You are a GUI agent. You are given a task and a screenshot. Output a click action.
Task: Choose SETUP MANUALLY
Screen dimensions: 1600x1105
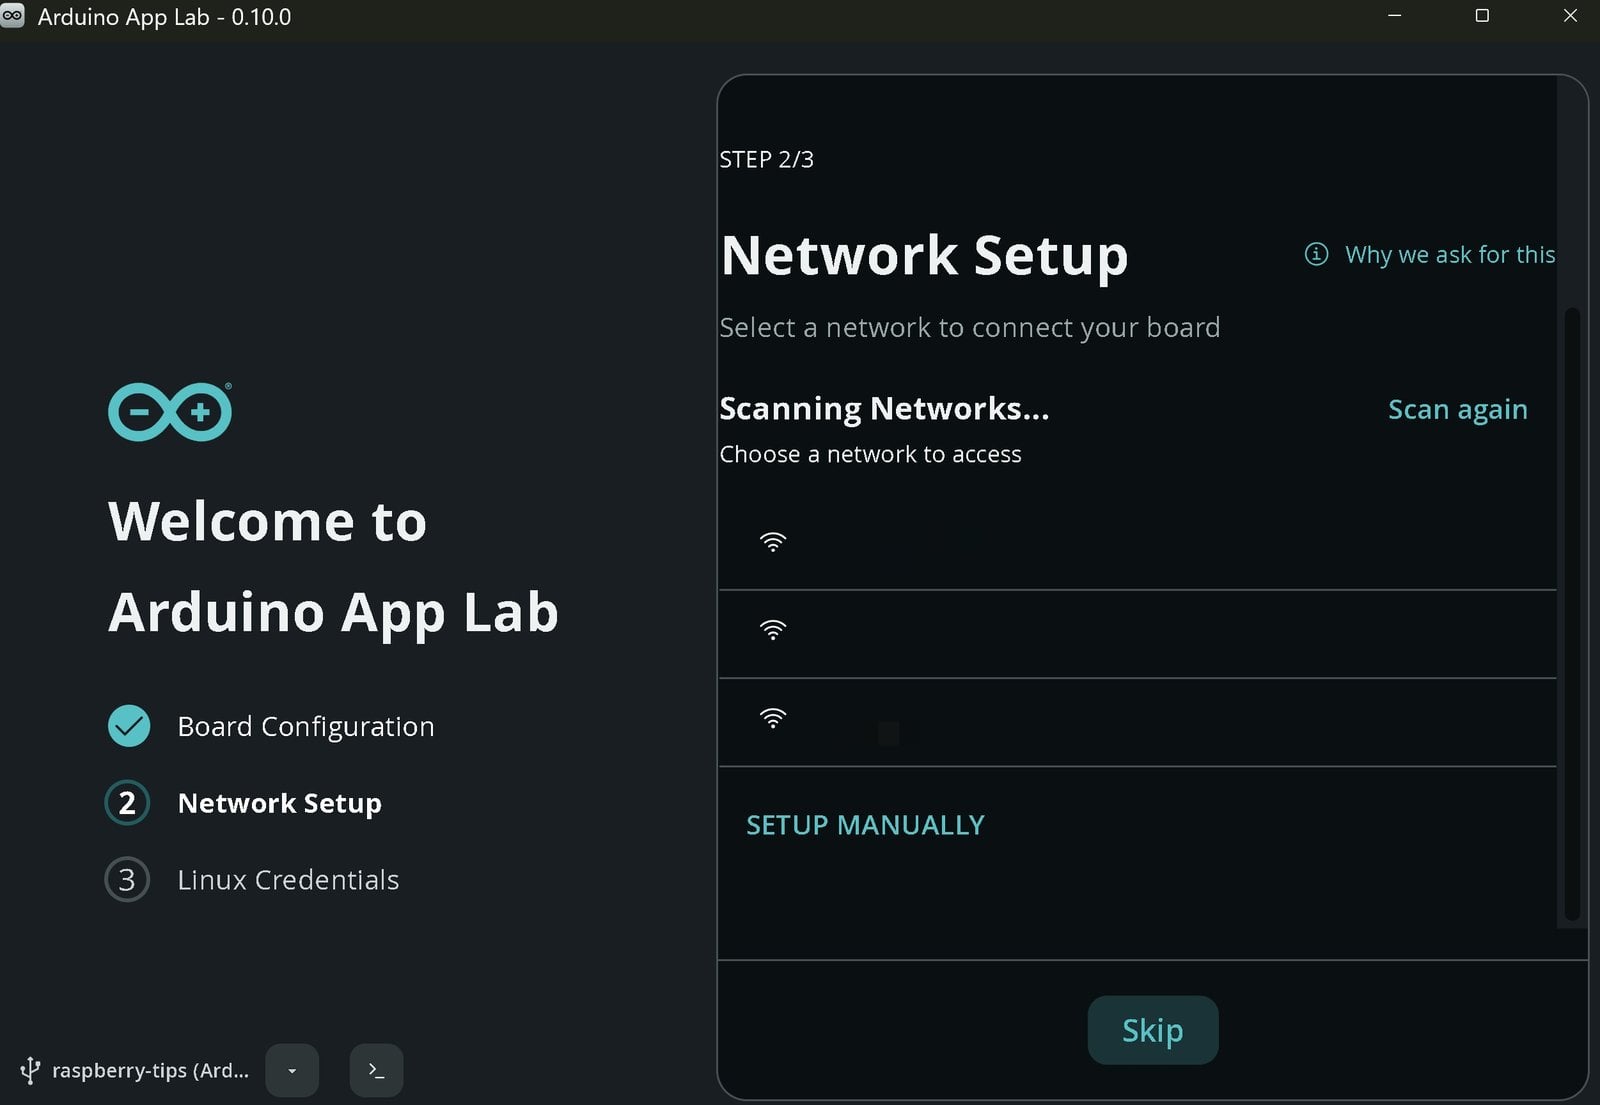point(865,825)
